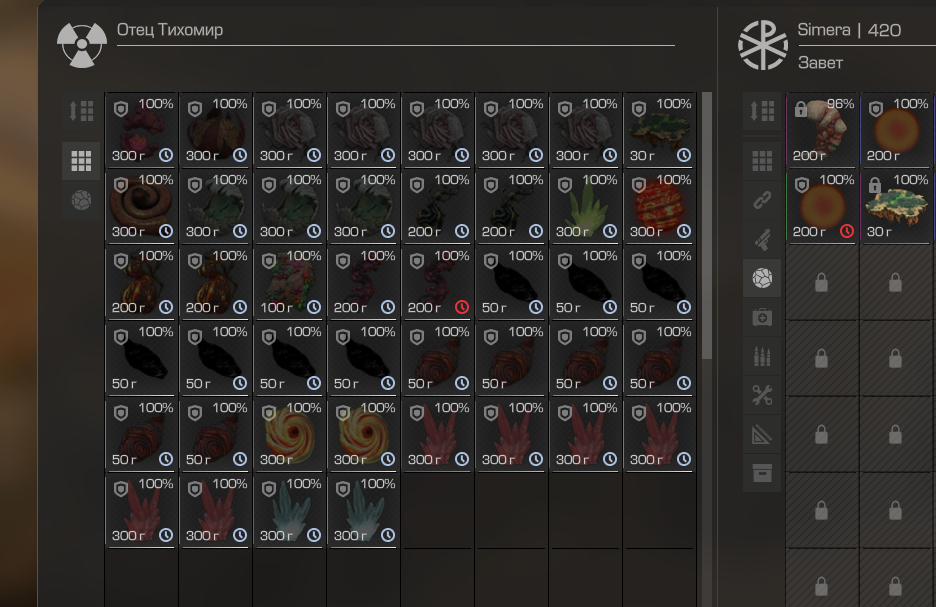This screenshot has width=936, height=607.
Task: Select the chain link filter icon
Action: click(762, 200)
